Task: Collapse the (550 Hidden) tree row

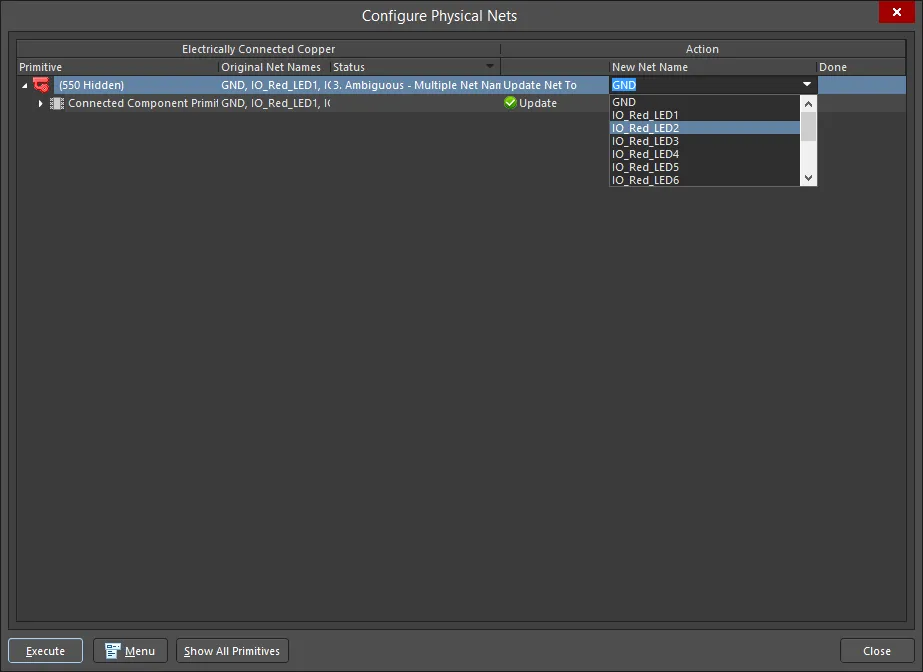Action: coord(25,86)
